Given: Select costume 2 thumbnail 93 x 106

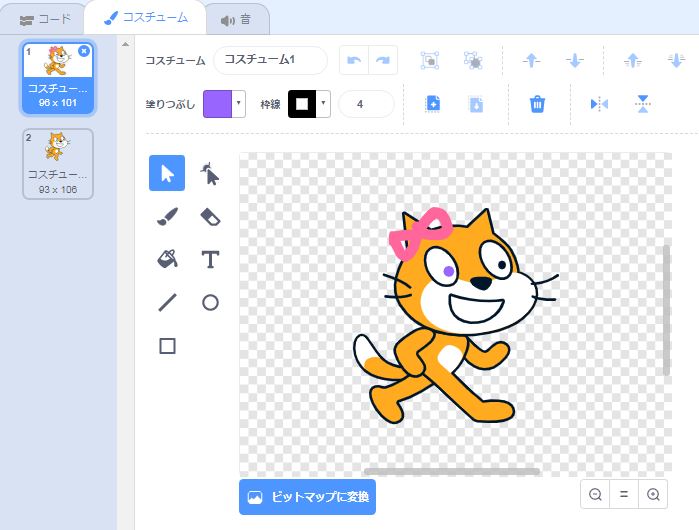Looking at the screenshot, I should 58,164.
